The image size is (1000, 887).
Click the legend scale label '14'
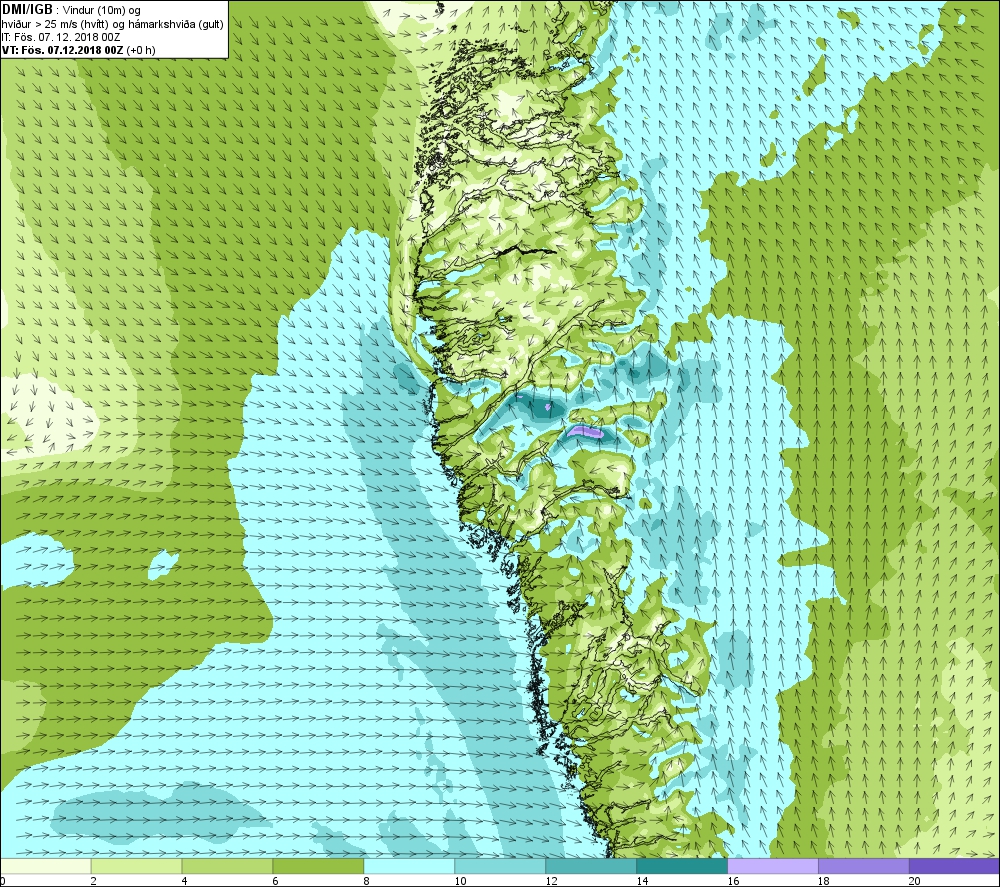(642, 881)
